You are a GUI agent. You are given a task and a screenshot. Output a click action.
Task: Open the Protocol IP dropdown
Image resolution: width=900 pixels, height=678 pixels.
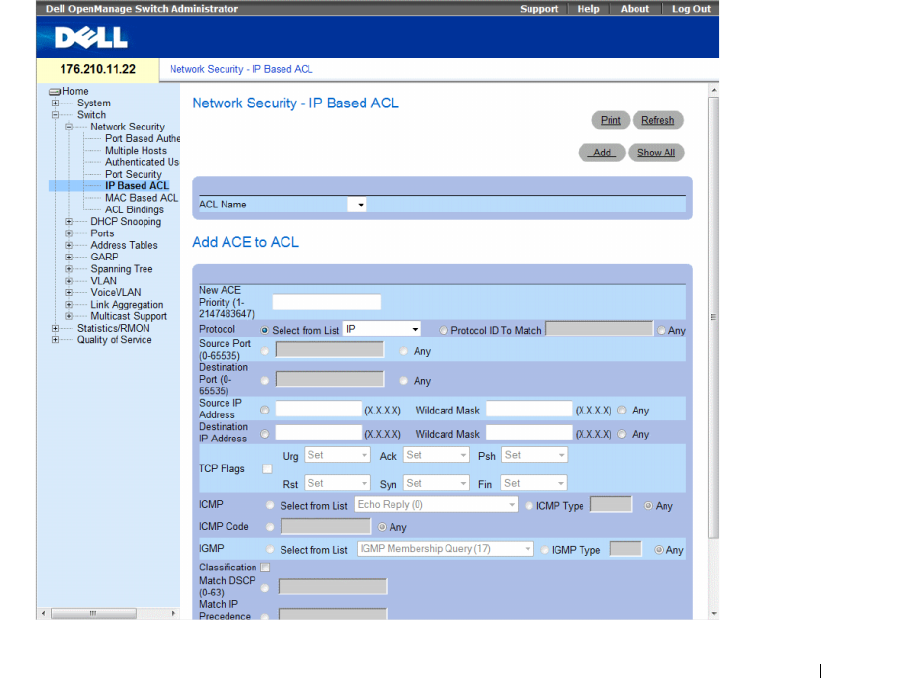point(382,330)
